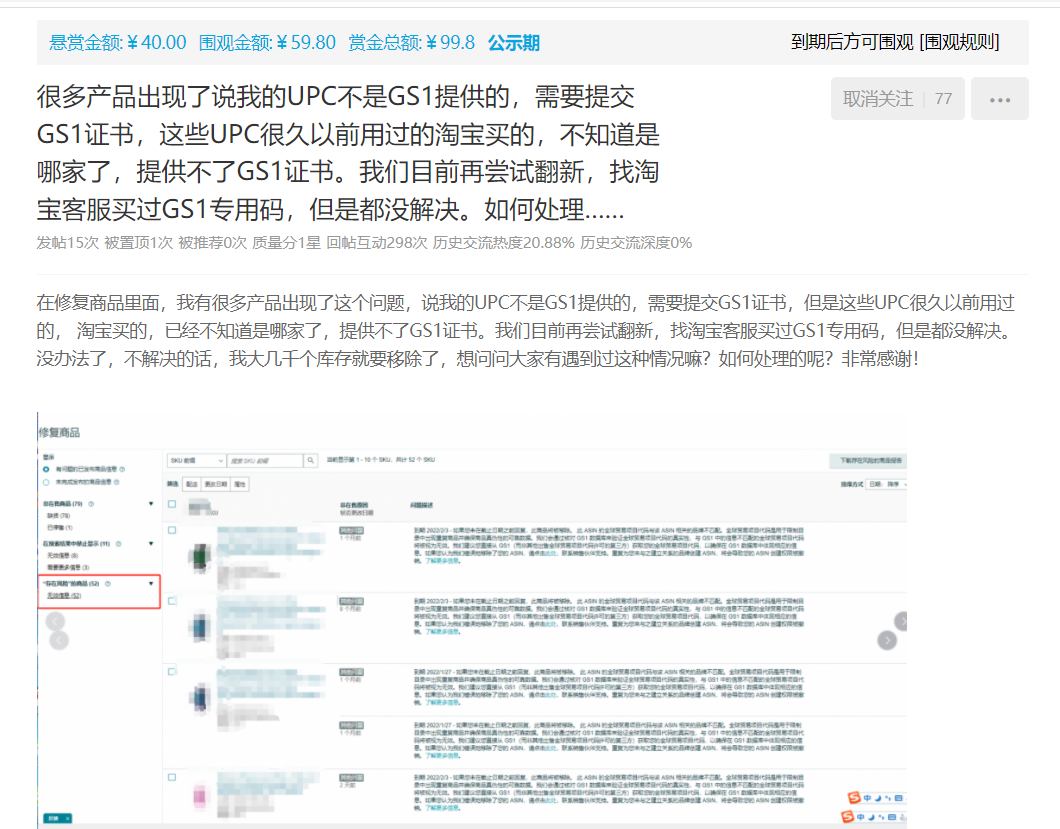Viewport: 1060px width, 829px height.
Task: Select the 赏金总额: ¥99.8 text
Action: pyautogui.click(x=411, y=43)
